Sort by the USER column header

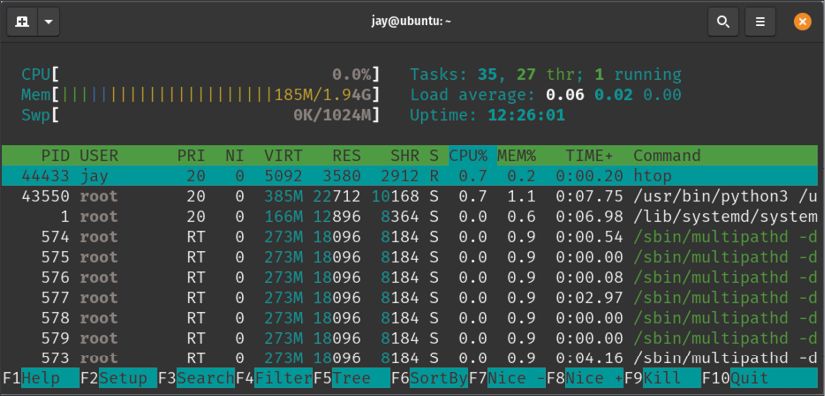99,156
